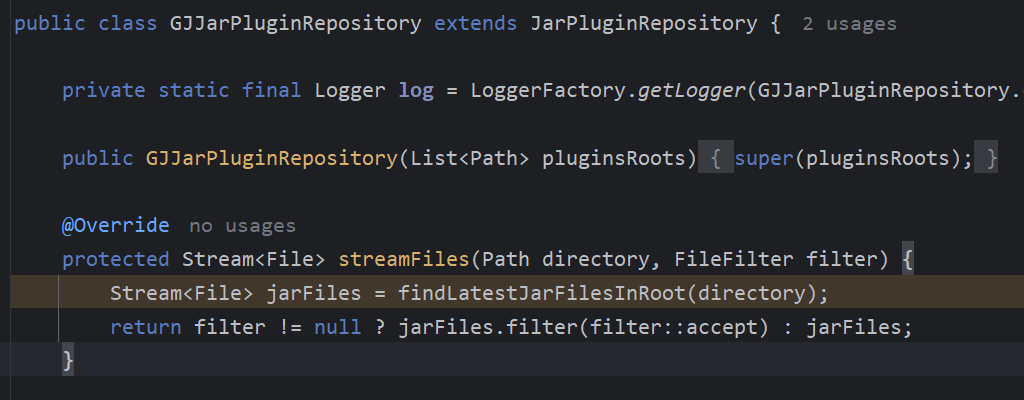Click the yellow GJJarPluginRepository constructor name
This screenshot has width=1024, height=400.
point(272,159)
